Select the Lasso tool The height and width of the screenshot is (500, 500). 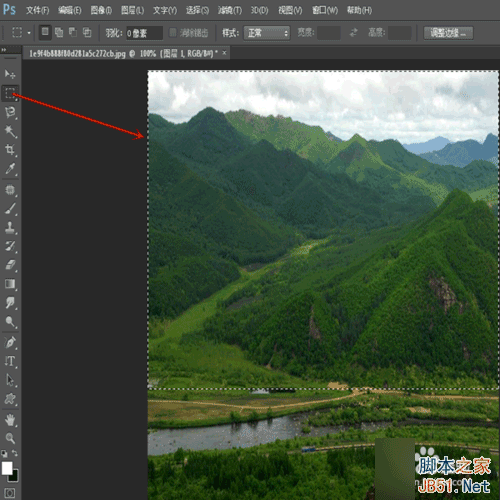pos(10,112)
